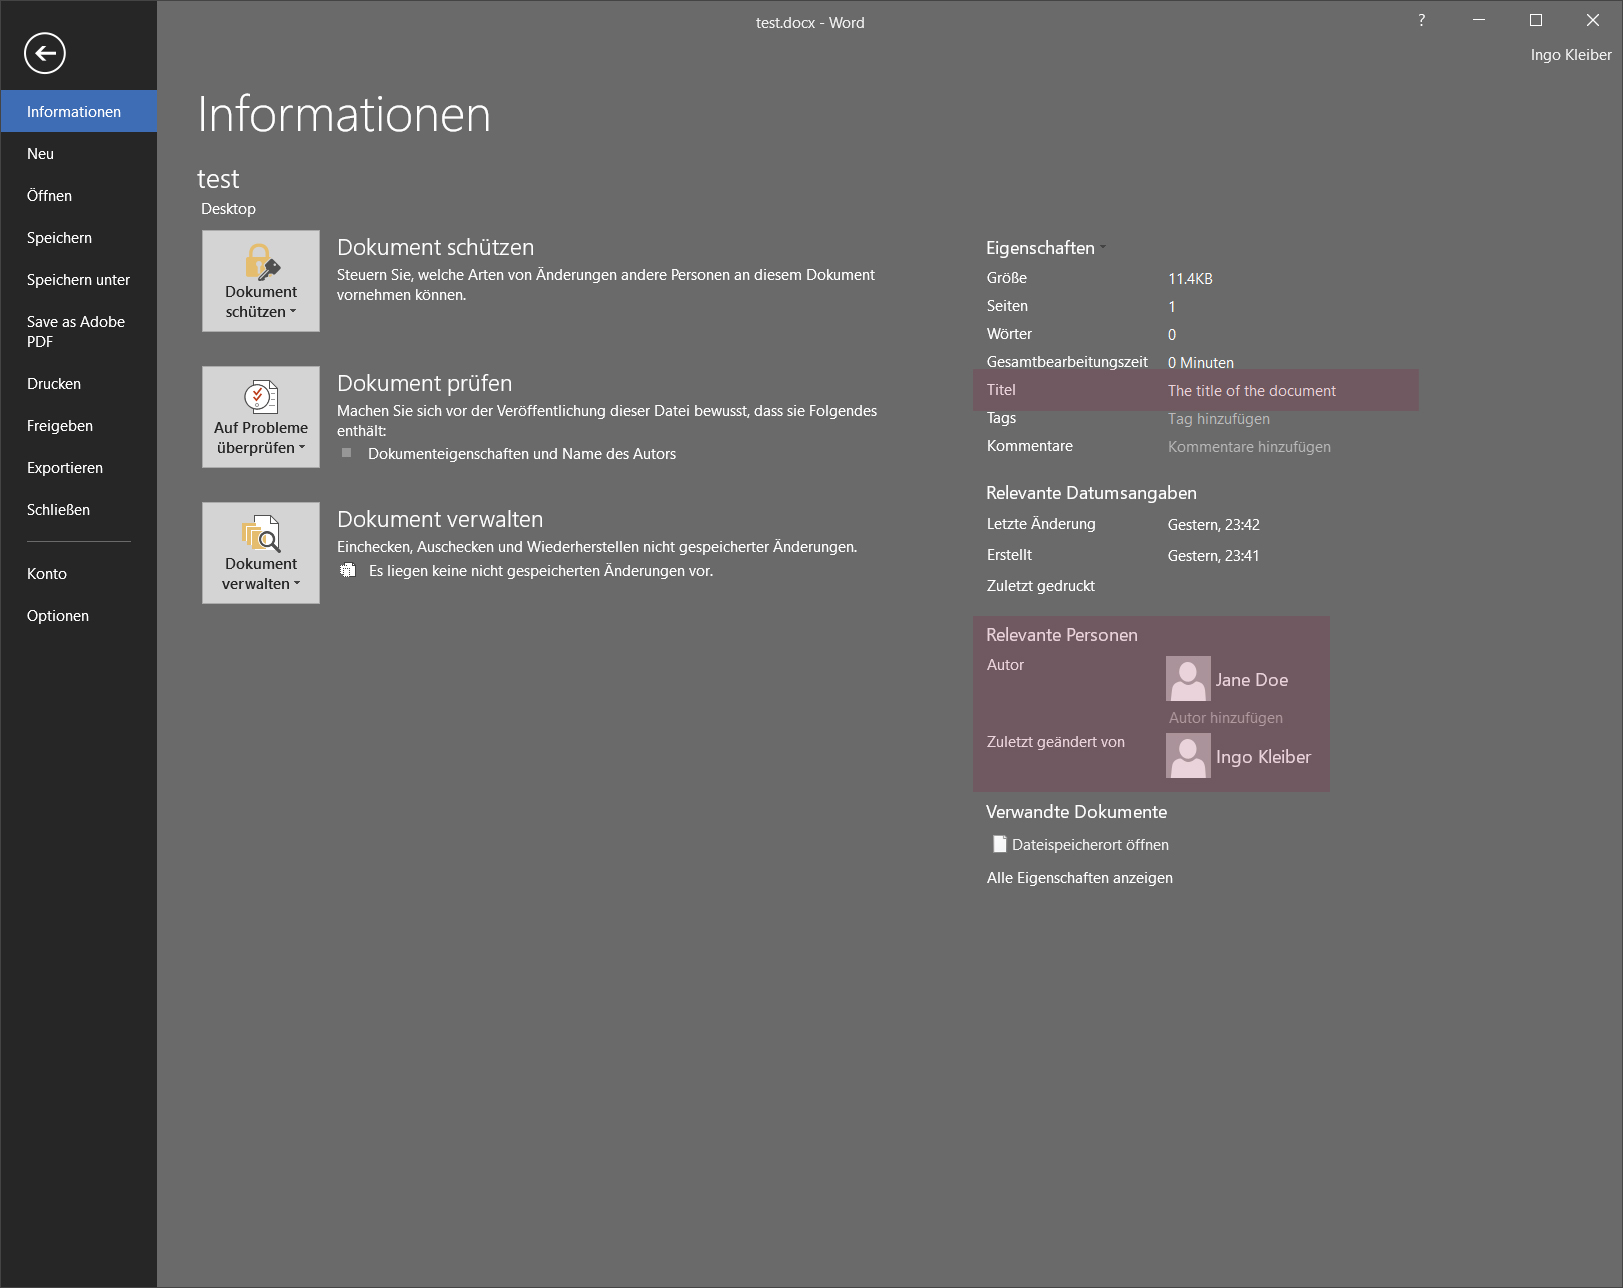
Task: Choose Speichern in the sidebar
Action: tap(79, 237)
